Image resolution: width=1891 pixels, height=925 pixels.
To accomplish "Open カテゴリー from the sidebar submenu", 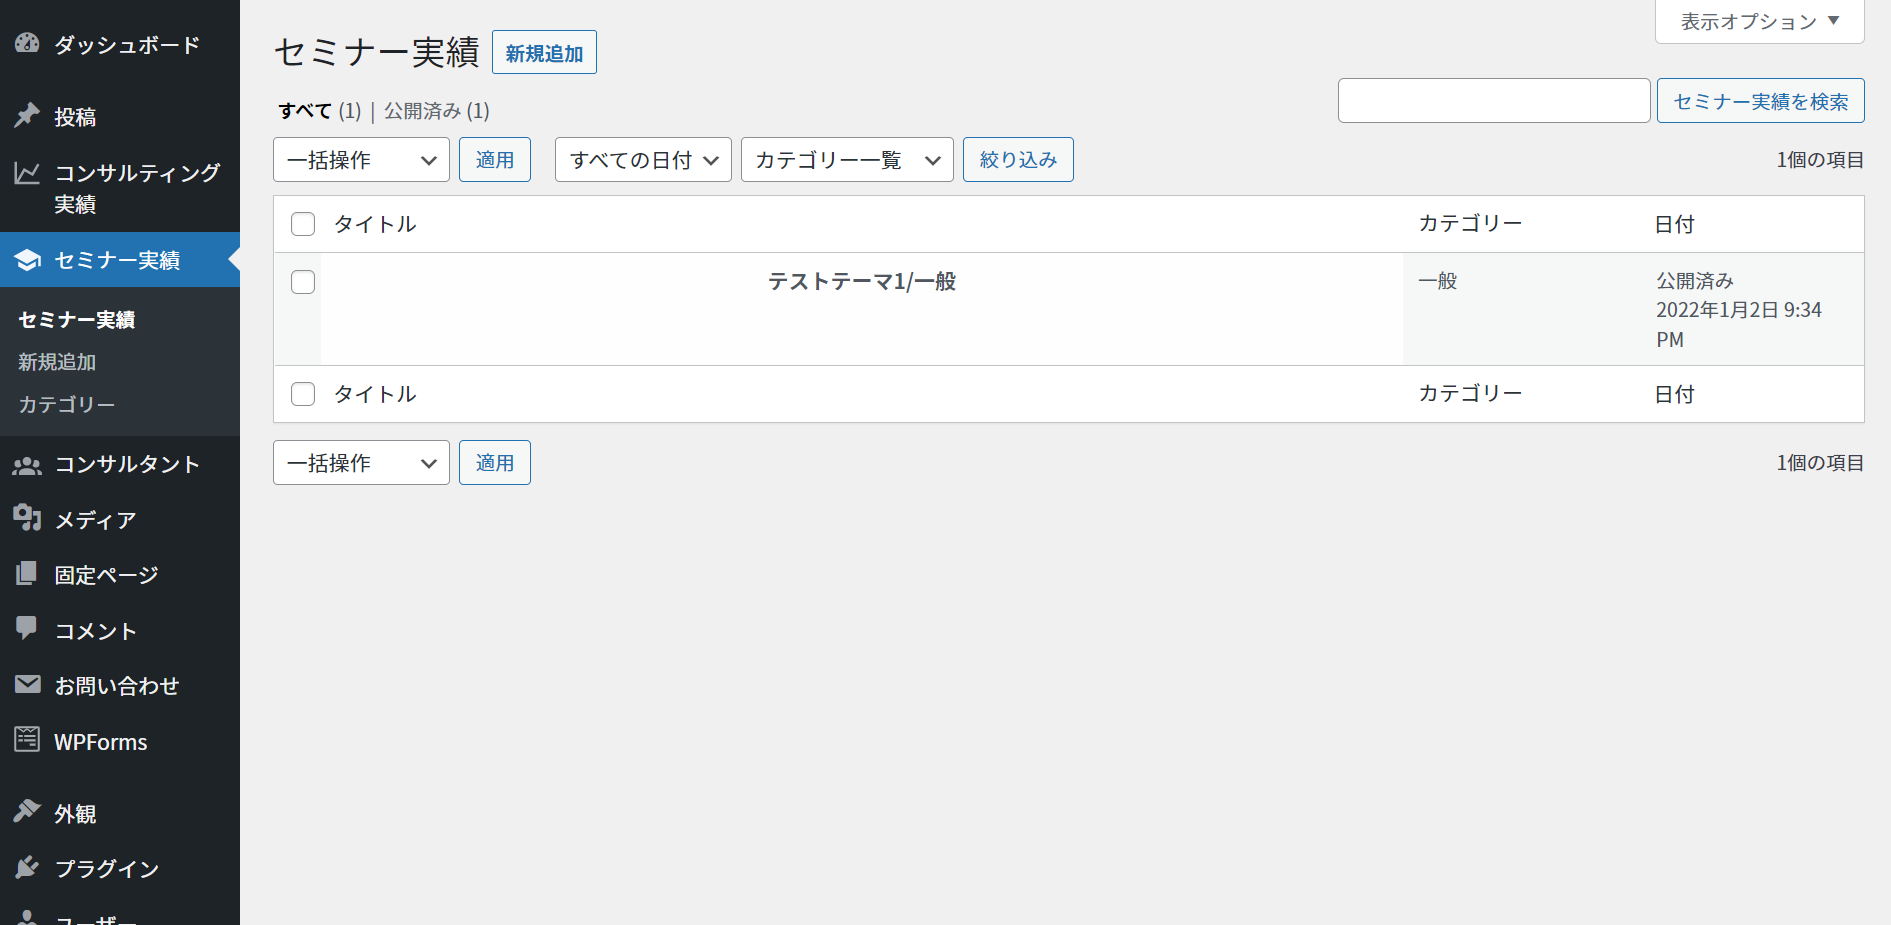I will coord(64,404).
